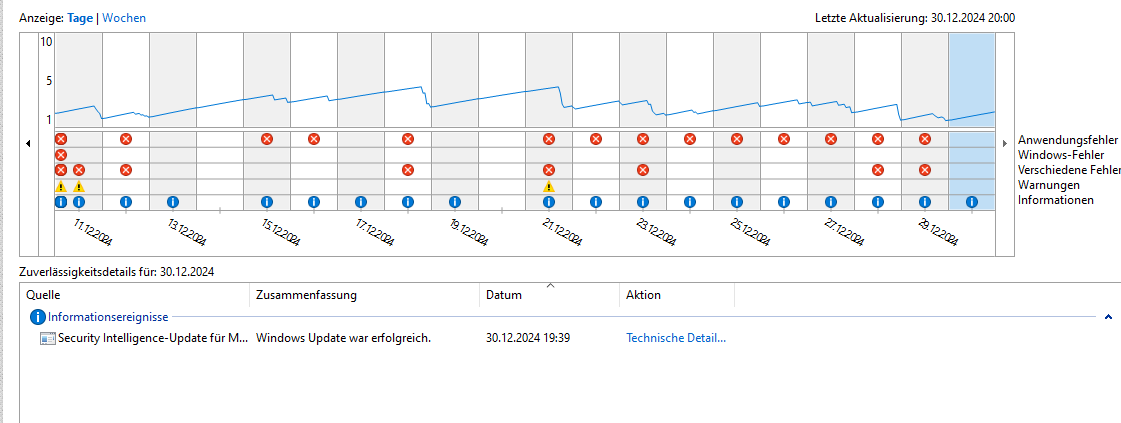Collapse the Informationsereignisse group chevron
This screenshot has width=1121, height=423.
[1108, 317]
